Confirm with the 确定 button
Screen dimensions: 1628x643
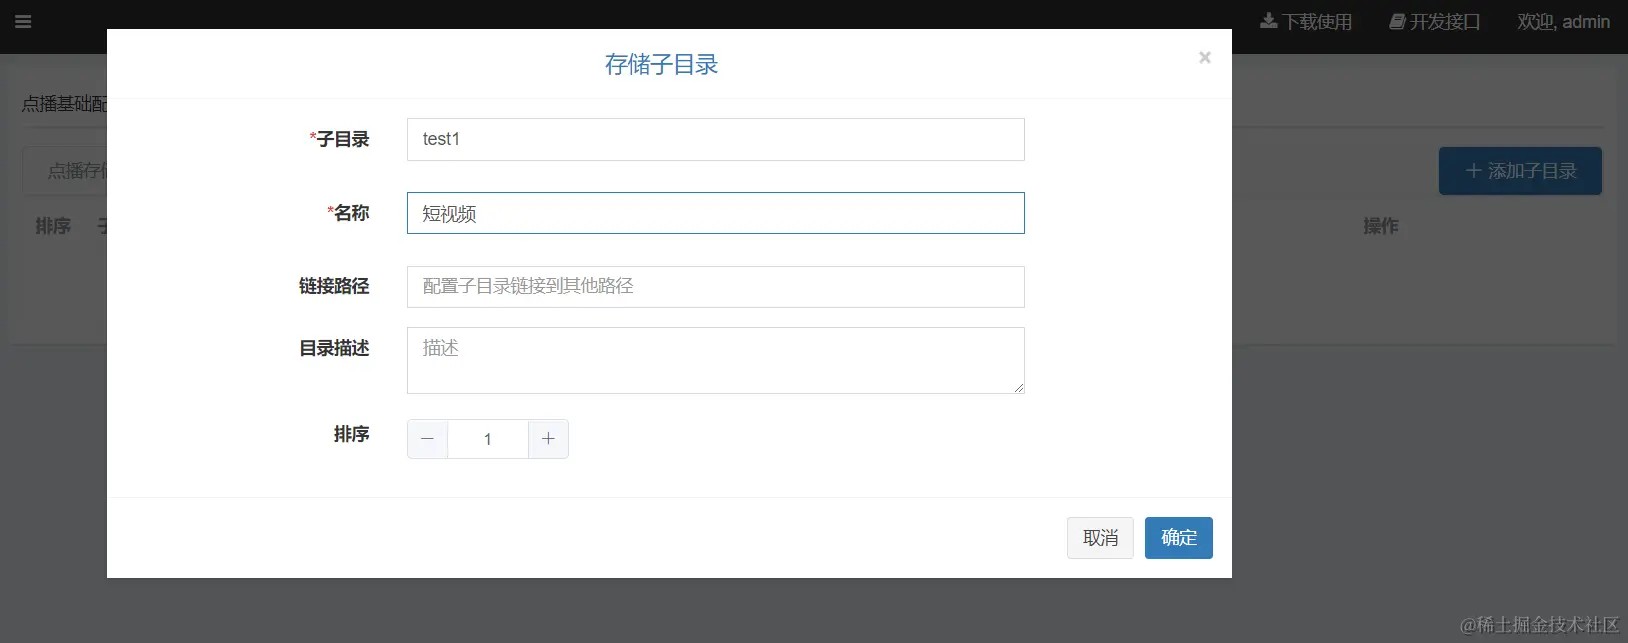(x=1179, y=538)
